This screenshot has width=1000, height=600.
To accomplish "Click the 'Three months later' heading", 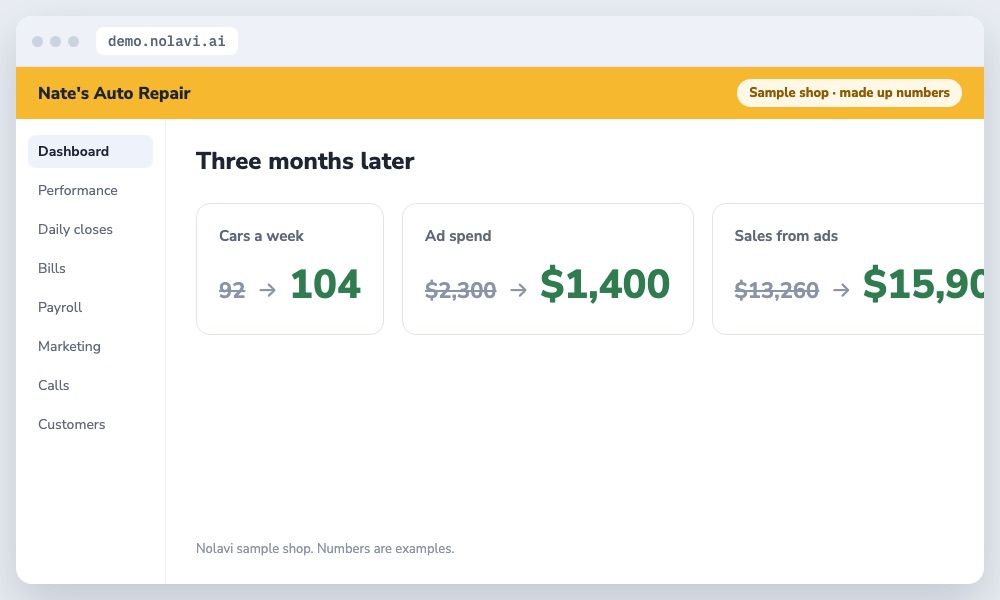I will pyautogui.click(x=305, y=161).
